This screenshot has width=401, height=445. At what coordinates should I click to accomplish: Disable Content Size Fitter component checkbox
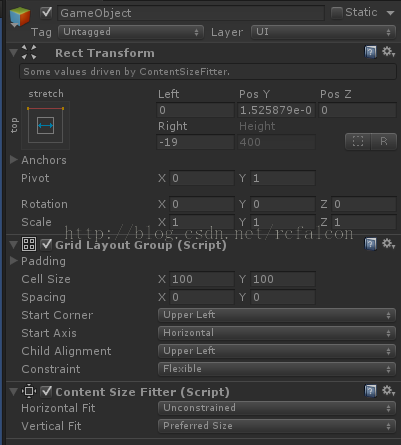(x=46, y=392)
